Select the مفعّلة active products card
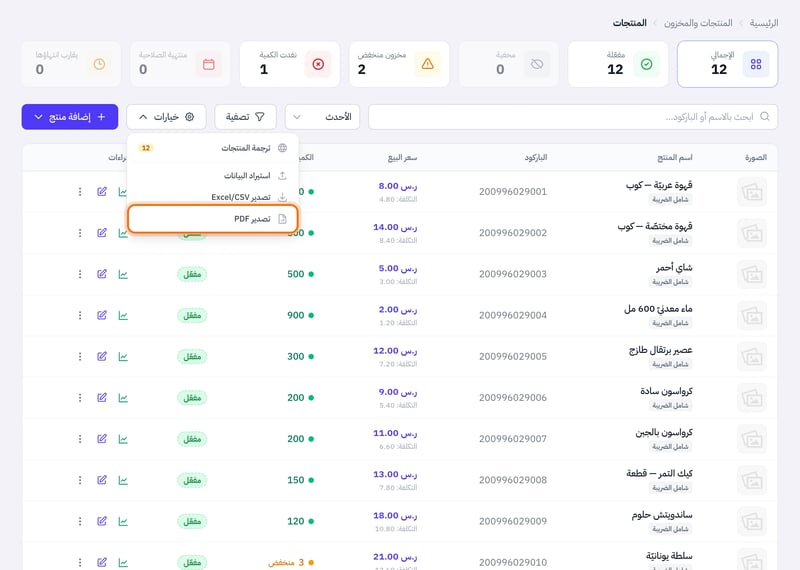Viewport: 800px width, 570px height. 618,64
